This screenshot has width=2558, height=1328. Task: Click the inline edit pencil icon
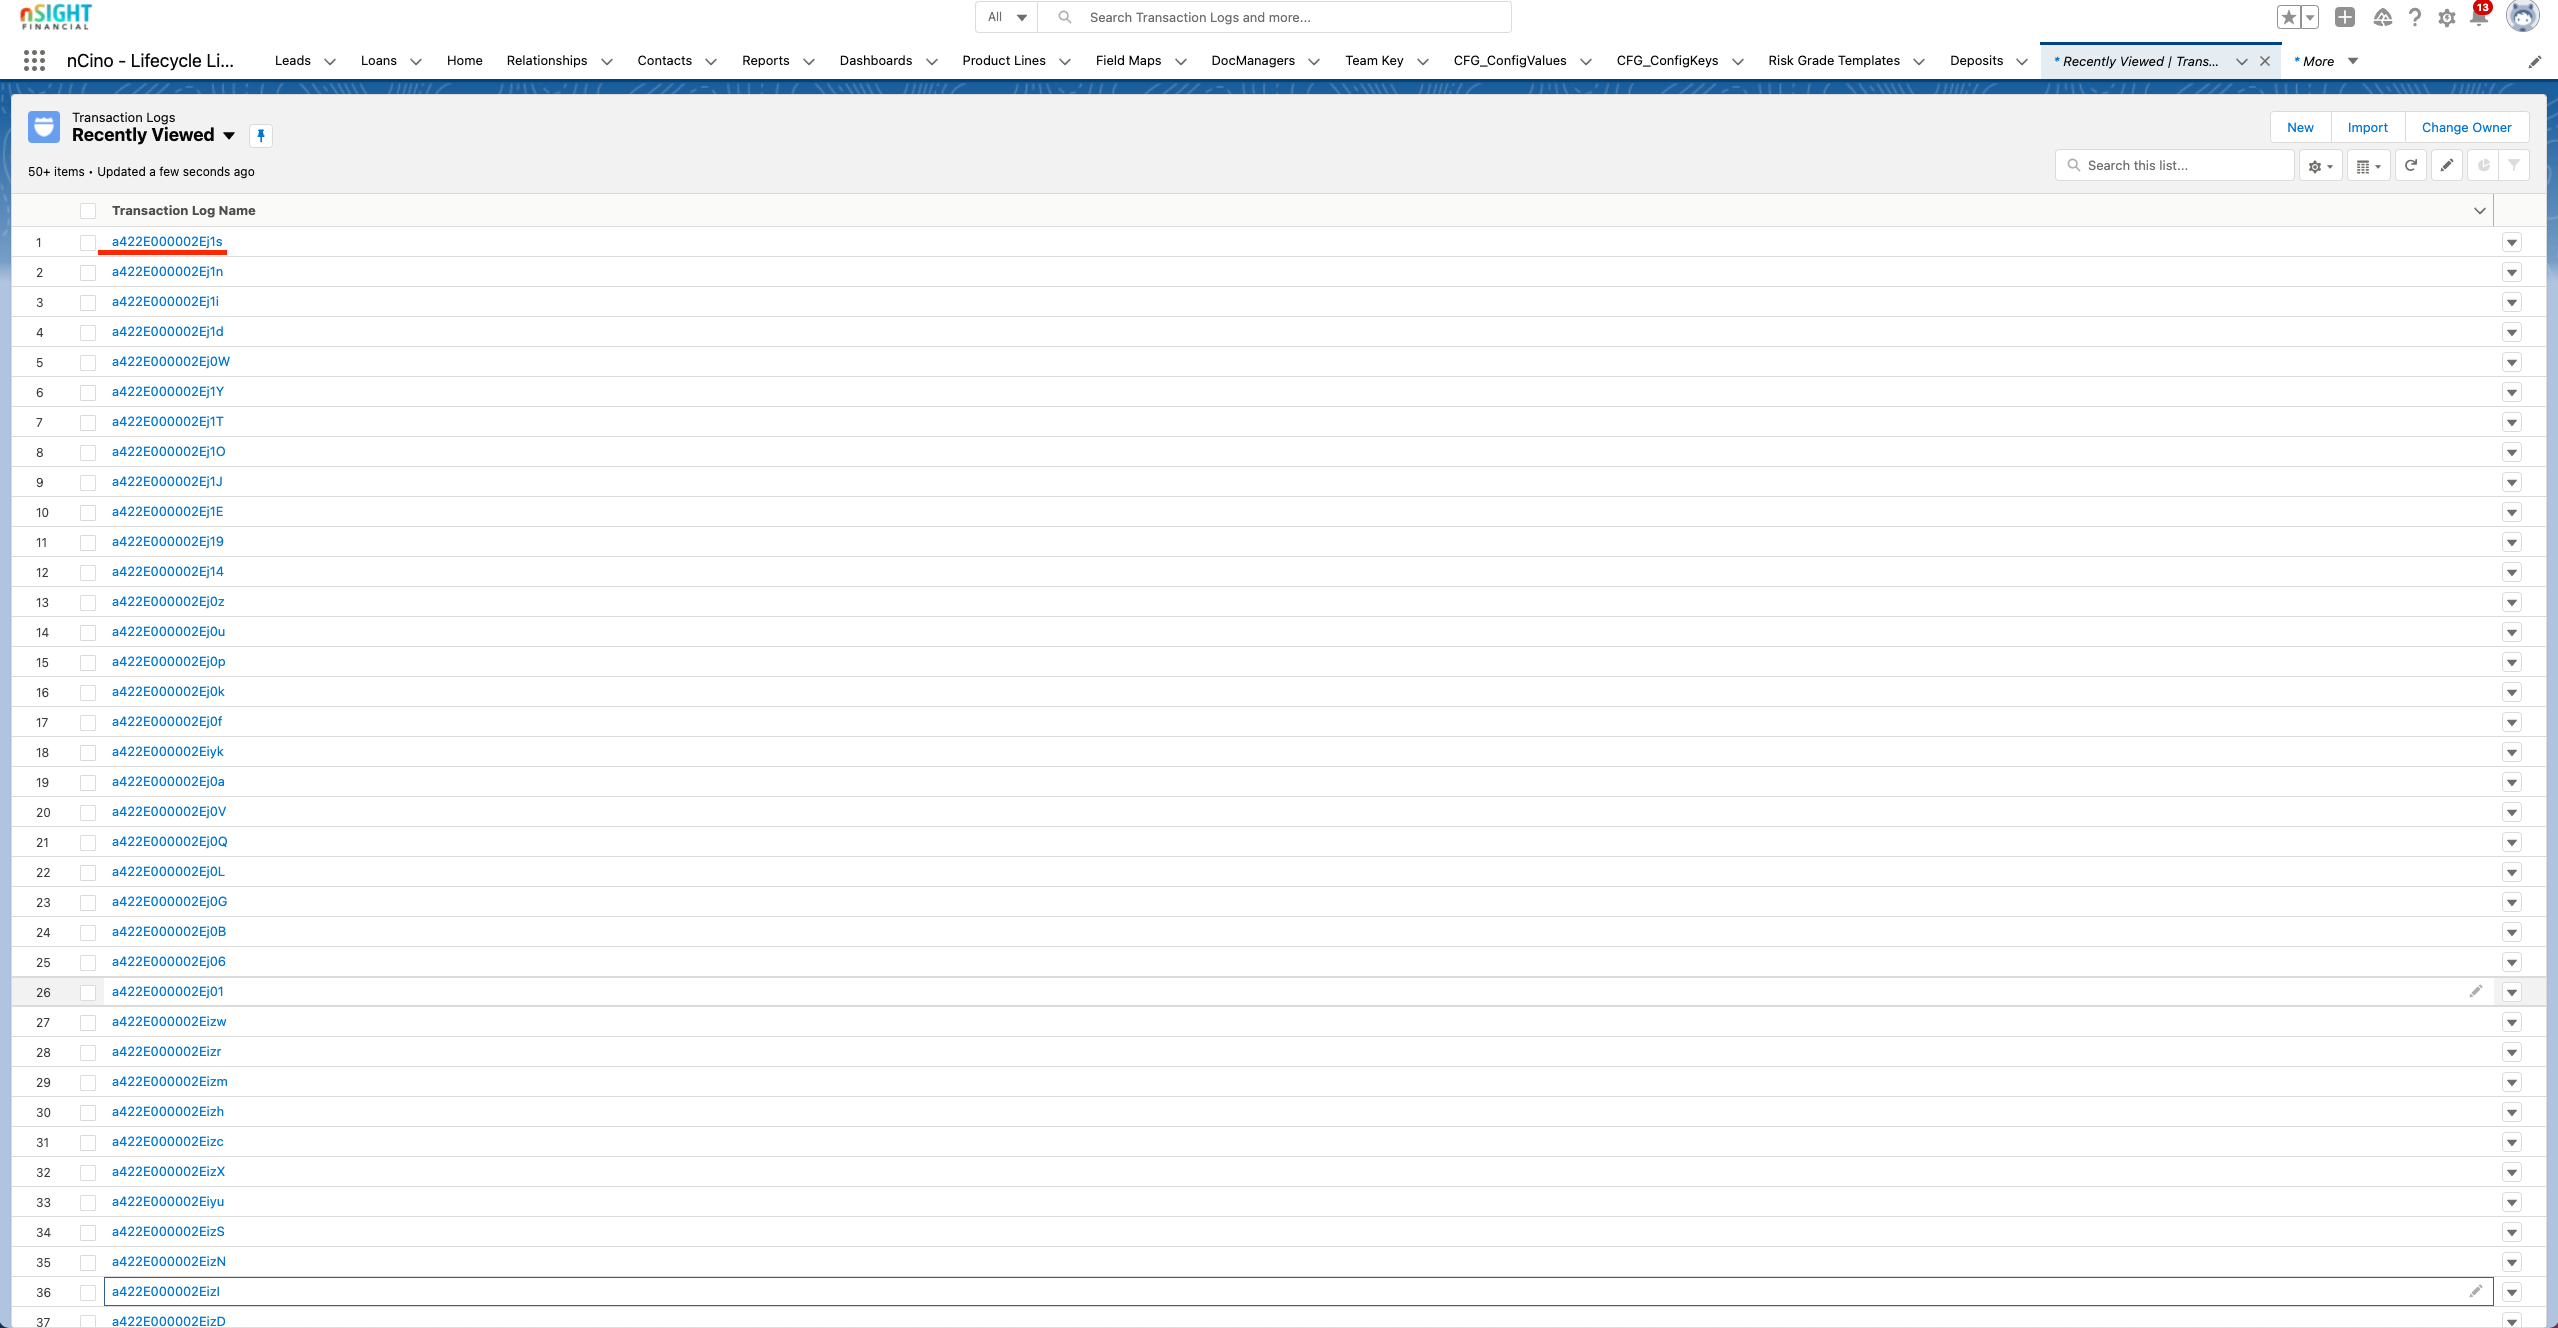pyautogui.click(x=2446, y=165)
